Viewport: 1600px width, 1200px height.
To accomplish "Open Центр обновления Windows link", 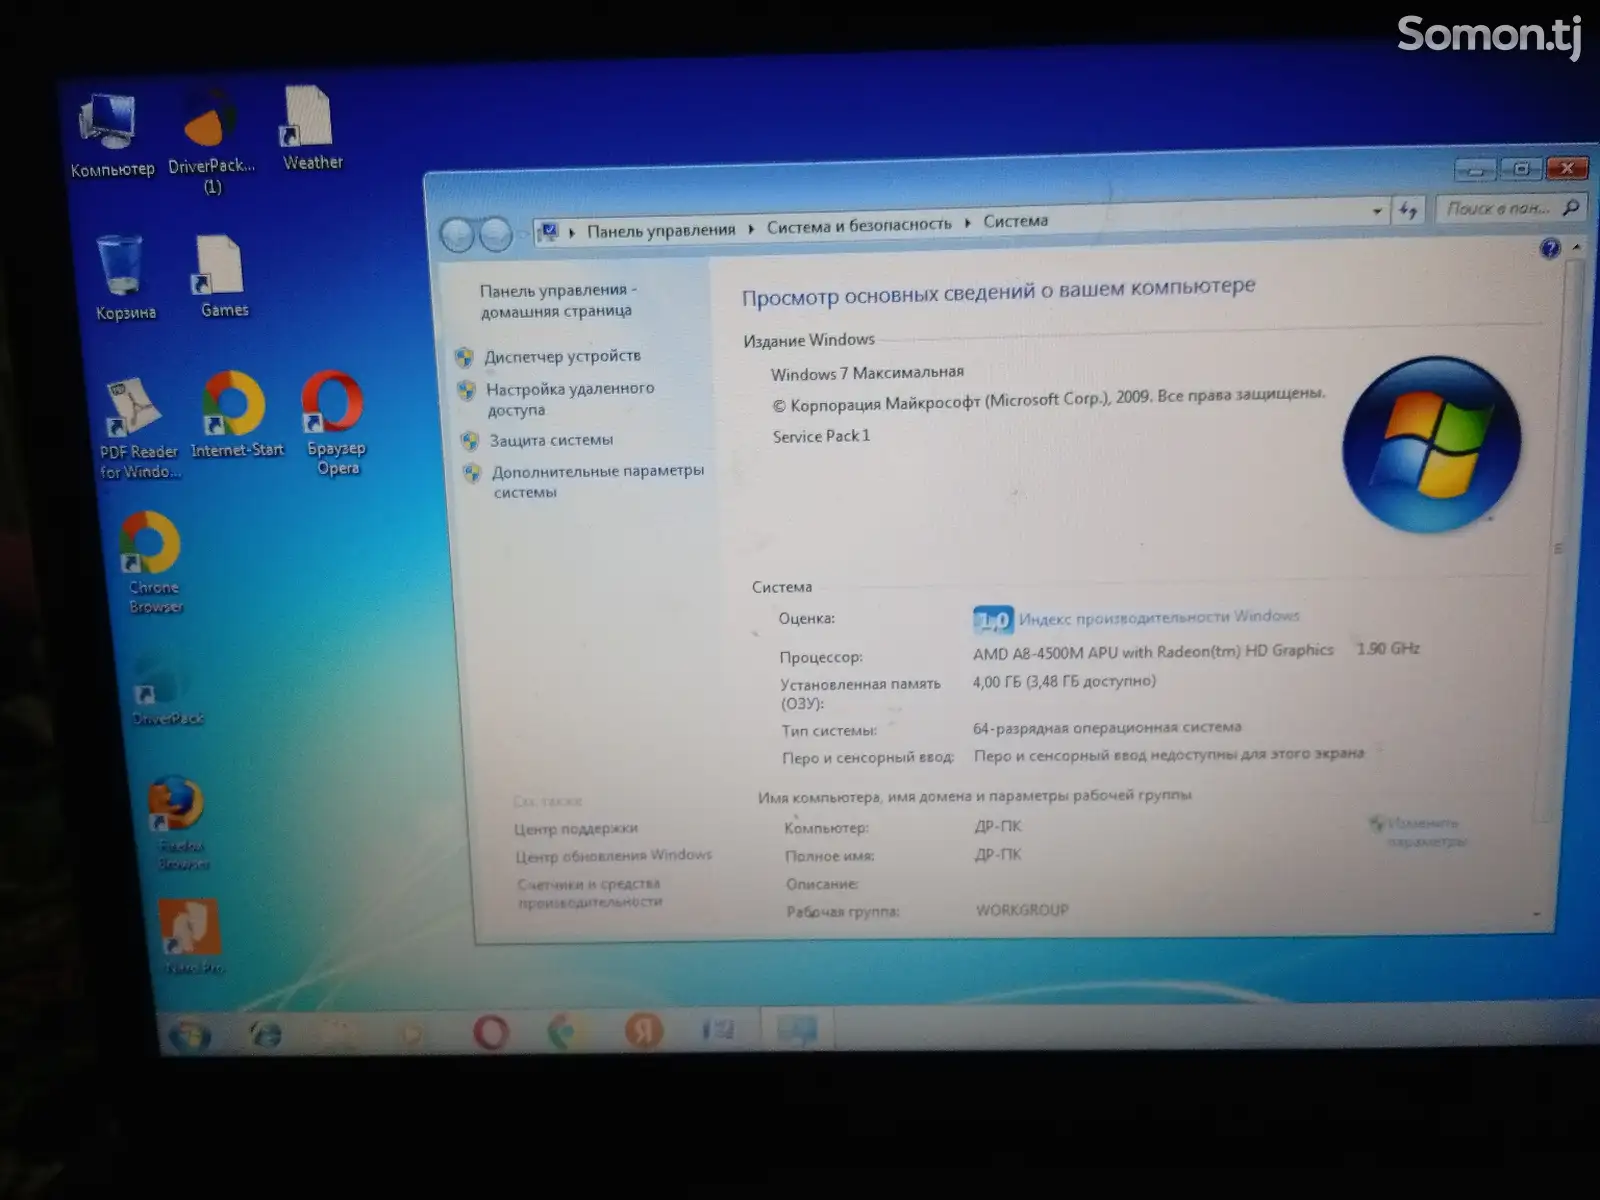I will [614, 856].
